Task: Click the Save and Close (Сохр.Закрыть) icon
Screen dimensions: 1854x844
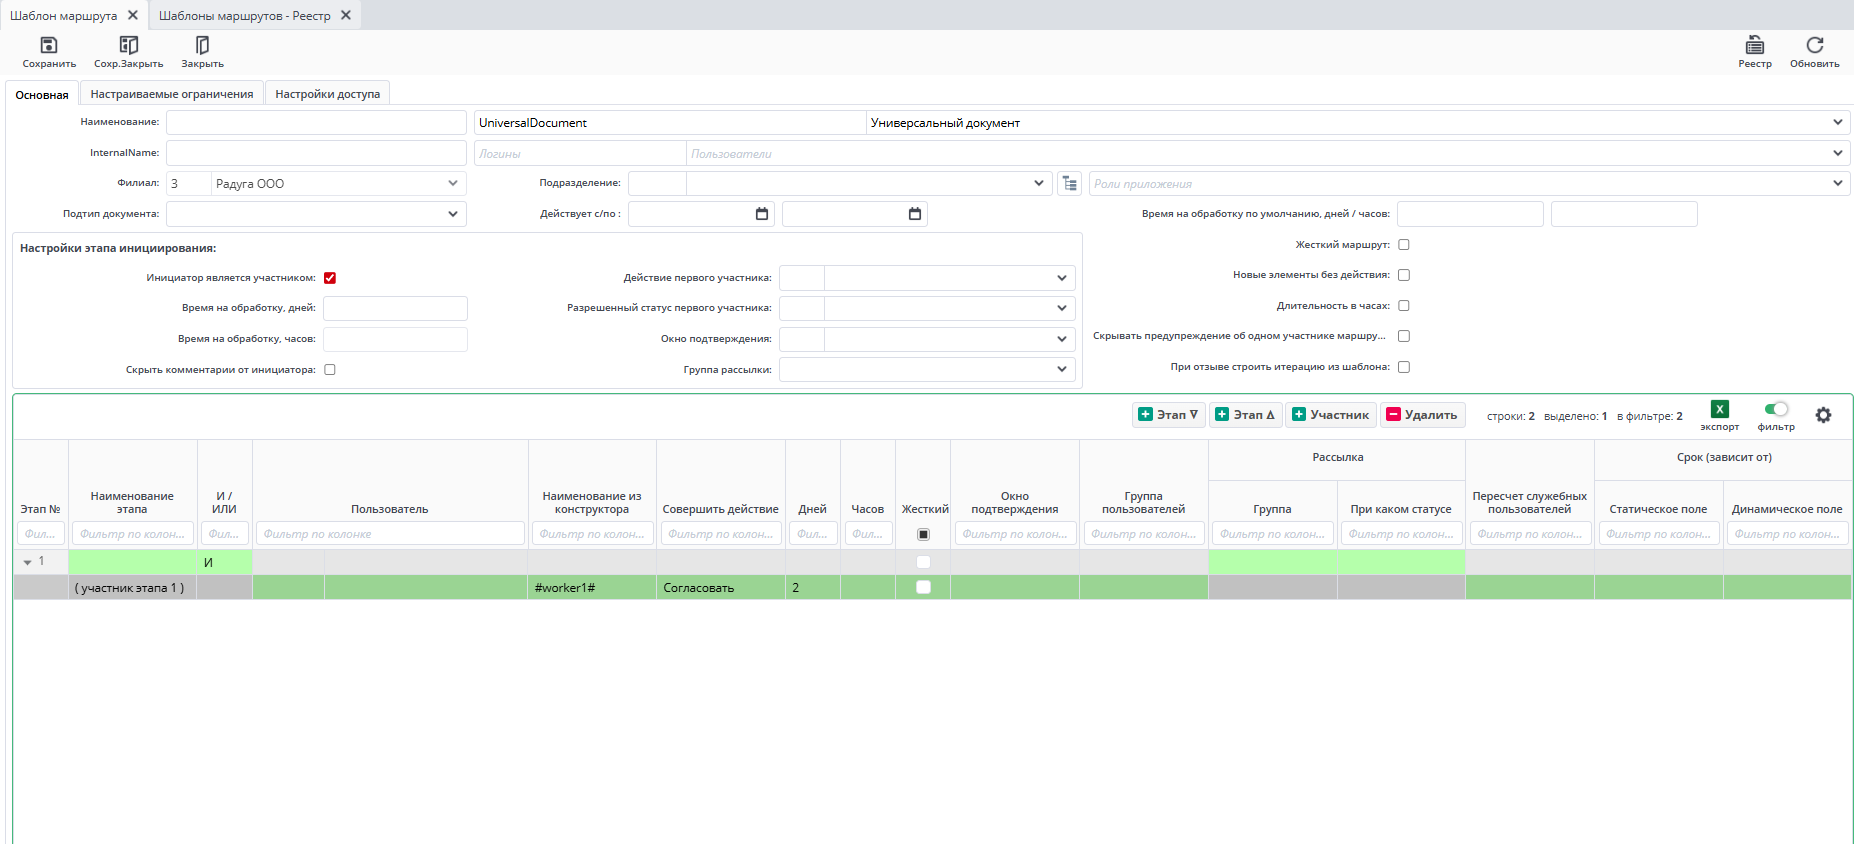Action: pyautogui.click(x=128, y=46)
